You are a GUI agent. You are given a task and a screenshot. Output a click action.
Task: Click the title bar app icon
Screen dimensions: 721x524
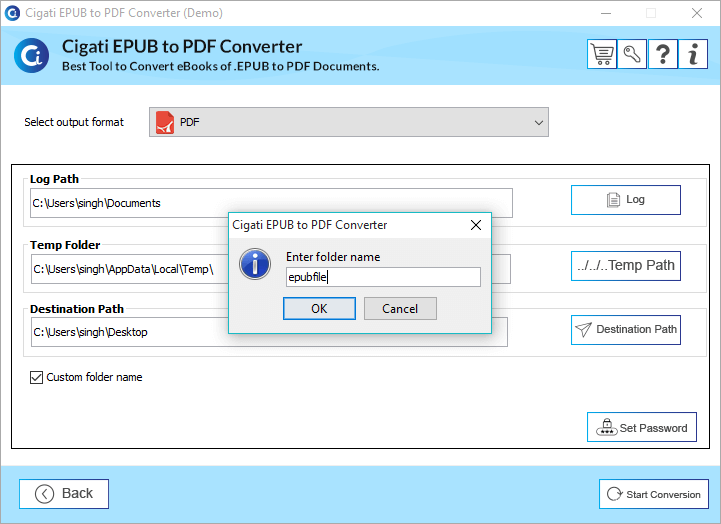12,13
